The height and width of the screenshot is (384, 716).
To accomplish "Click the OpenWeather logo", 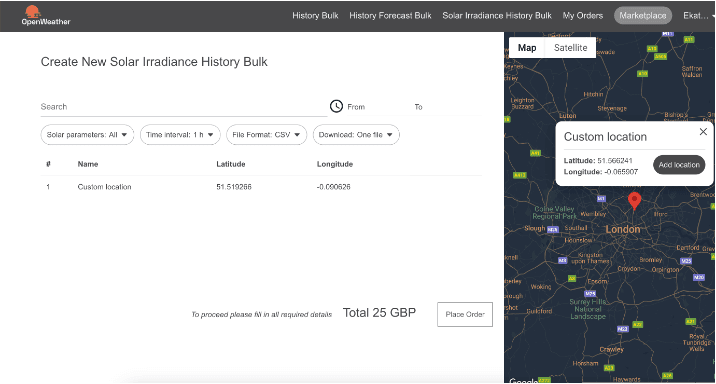I will [x=46, y=15].
